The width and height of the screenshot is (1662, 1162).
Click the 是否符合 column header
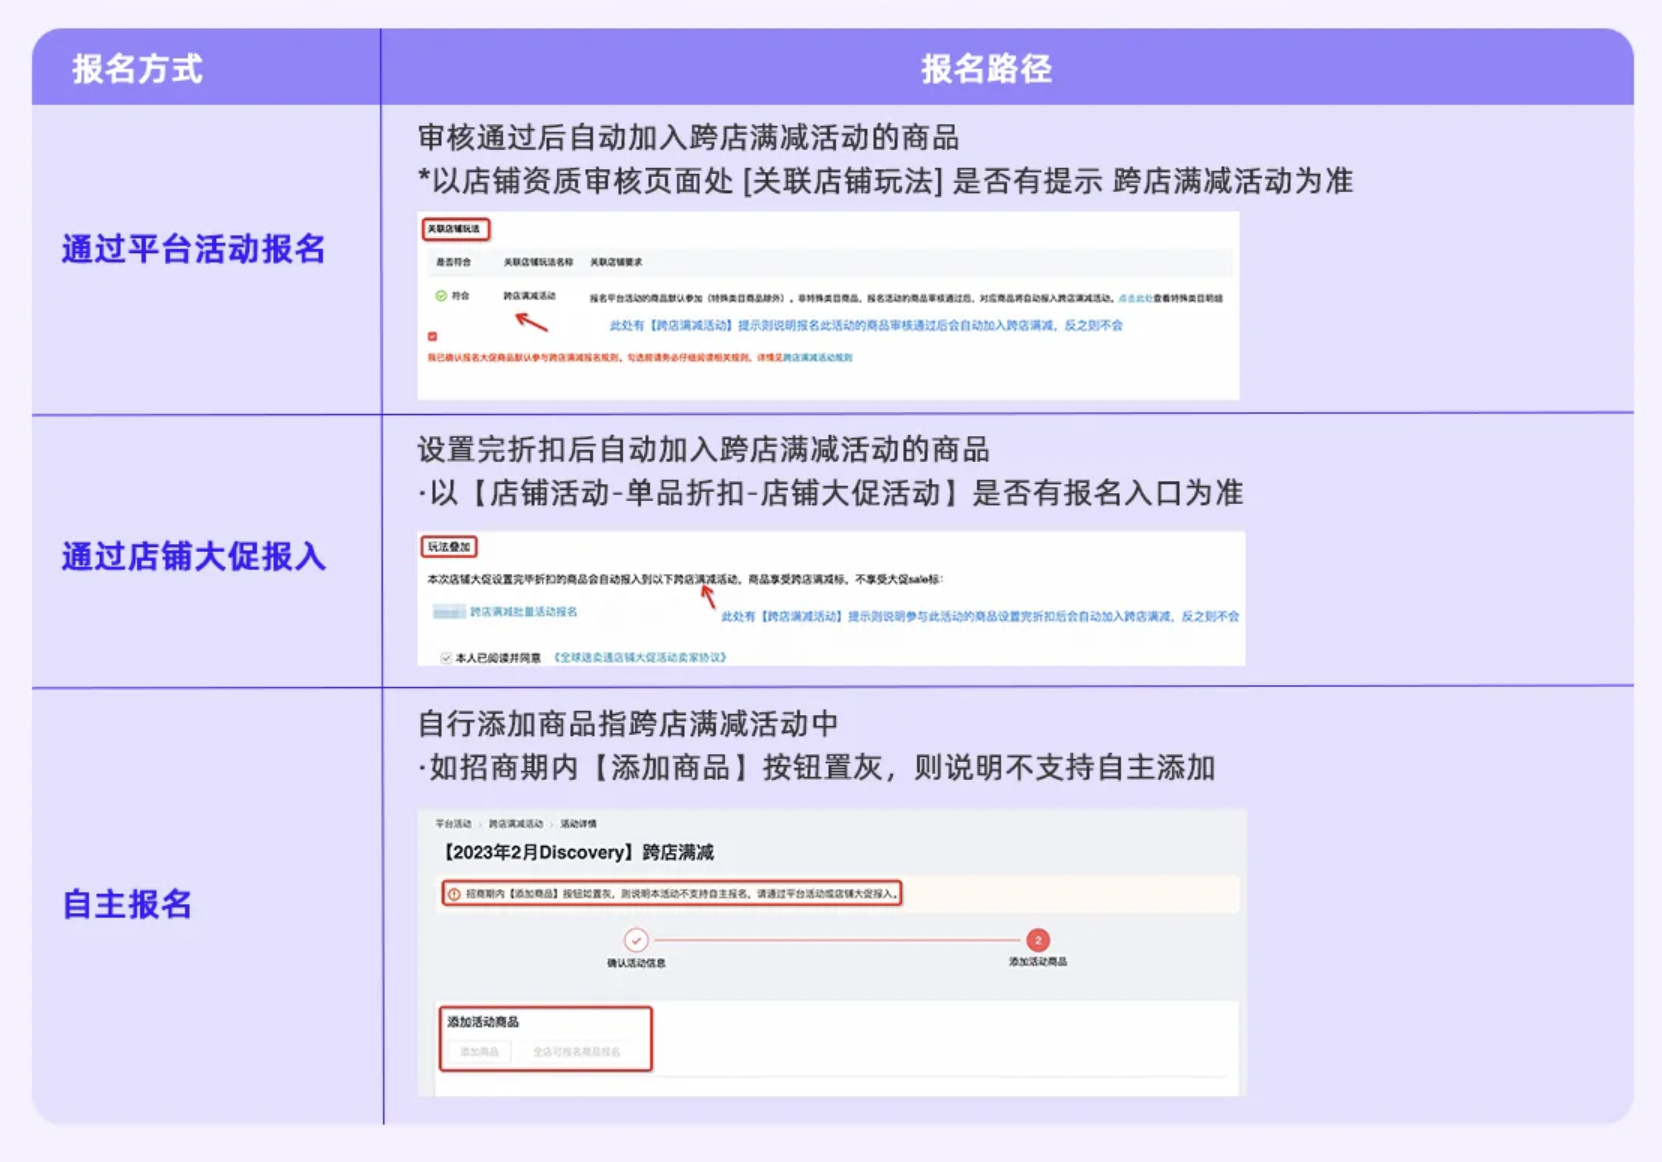point(453,262)
